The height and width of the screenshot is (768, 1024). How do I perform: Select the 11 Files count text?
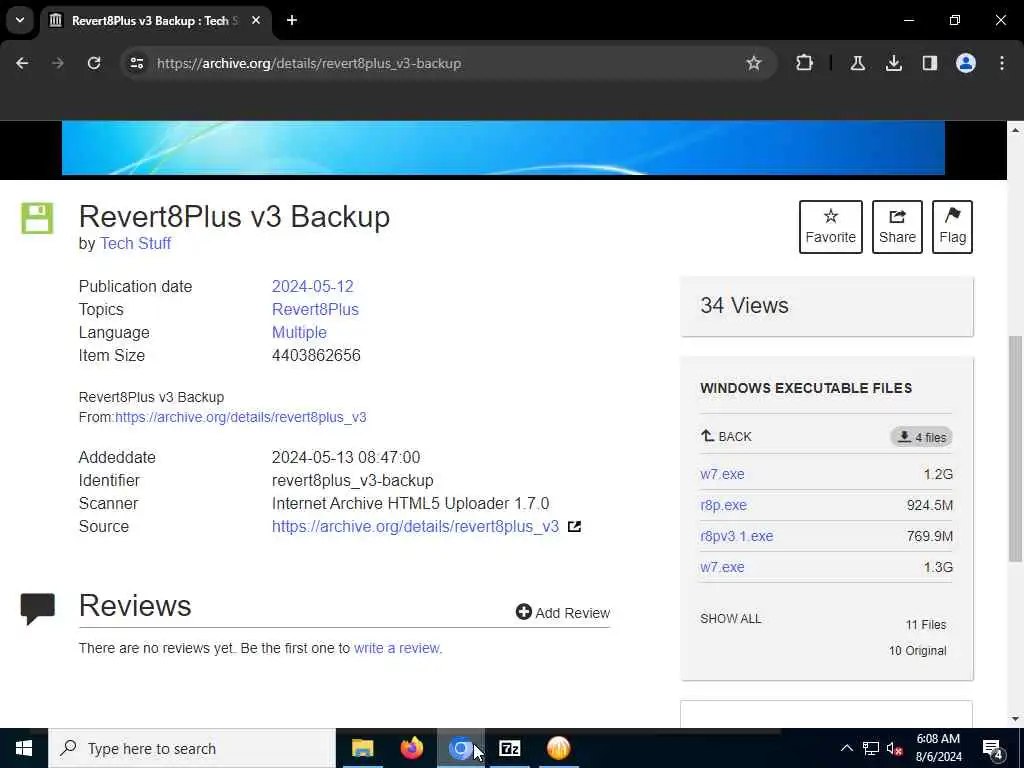(x=925, y=625)
